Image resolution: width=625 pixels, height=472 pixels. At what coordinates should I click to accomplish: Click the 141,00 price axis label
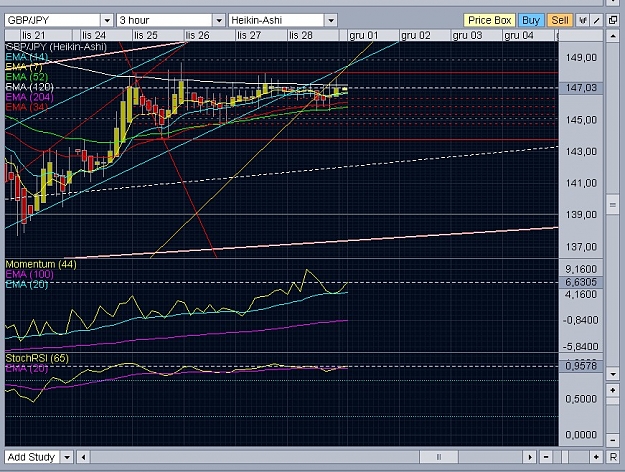(x=581, y=183)
